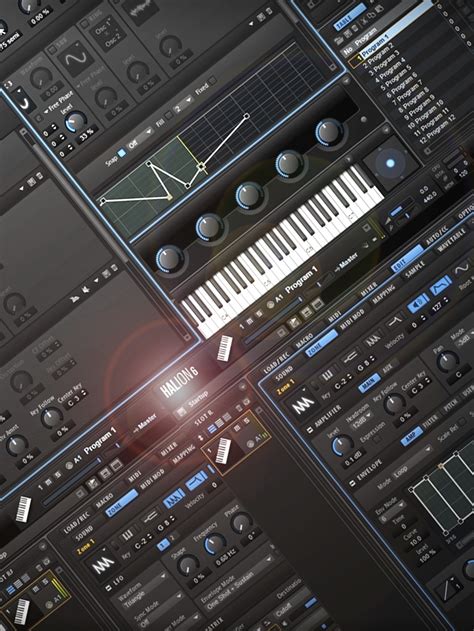Click the SAMPLE button below EDIT

[416, 272]
